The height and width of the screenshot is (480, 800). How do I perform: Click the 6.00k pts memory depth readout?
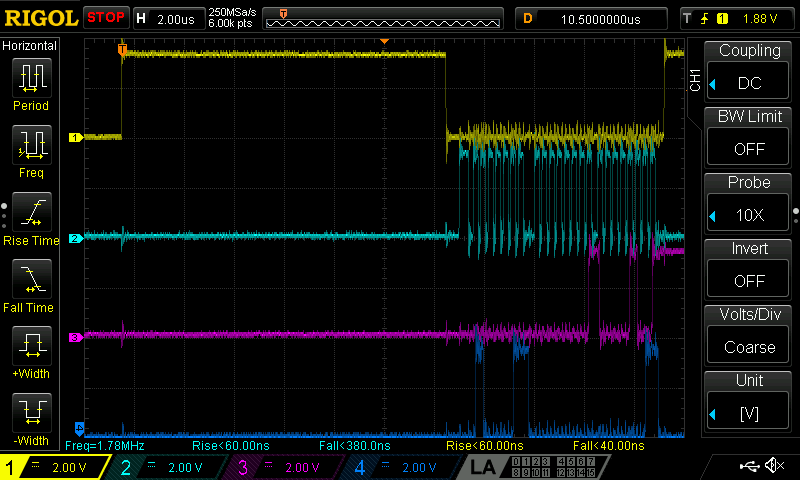[x=230, y=23]
